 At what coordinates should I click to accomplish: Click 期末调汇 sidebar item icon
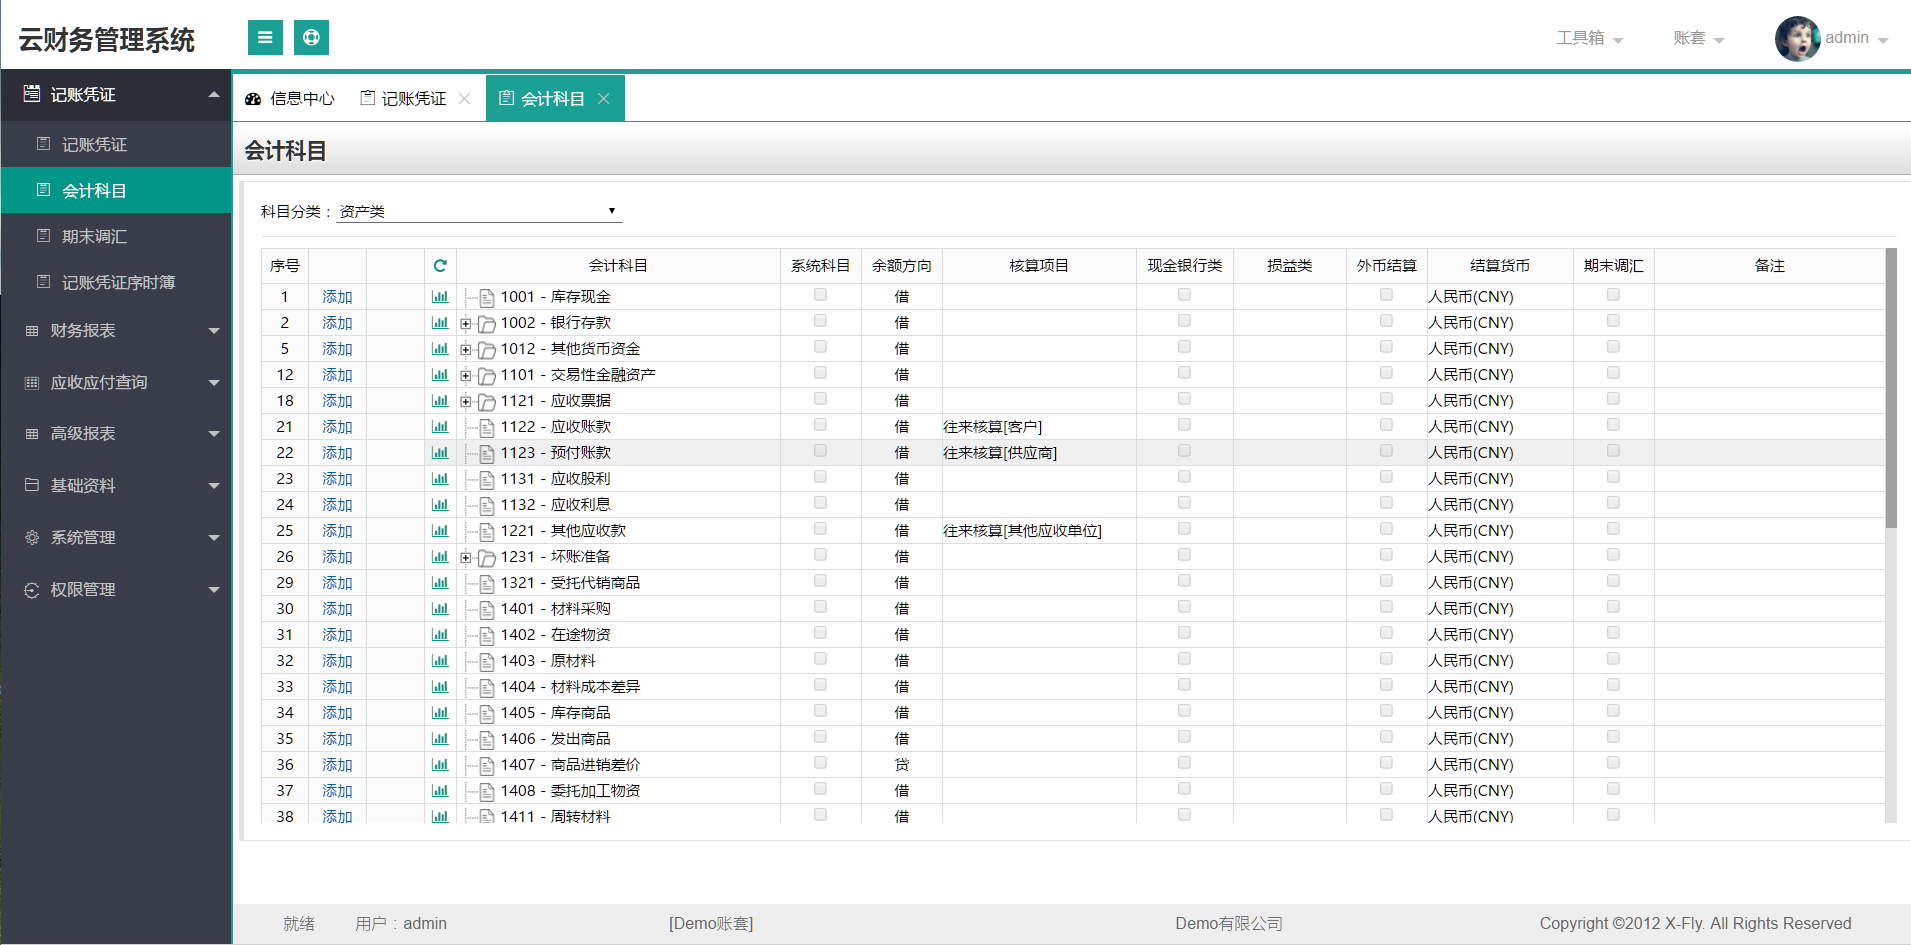point(43,236)
